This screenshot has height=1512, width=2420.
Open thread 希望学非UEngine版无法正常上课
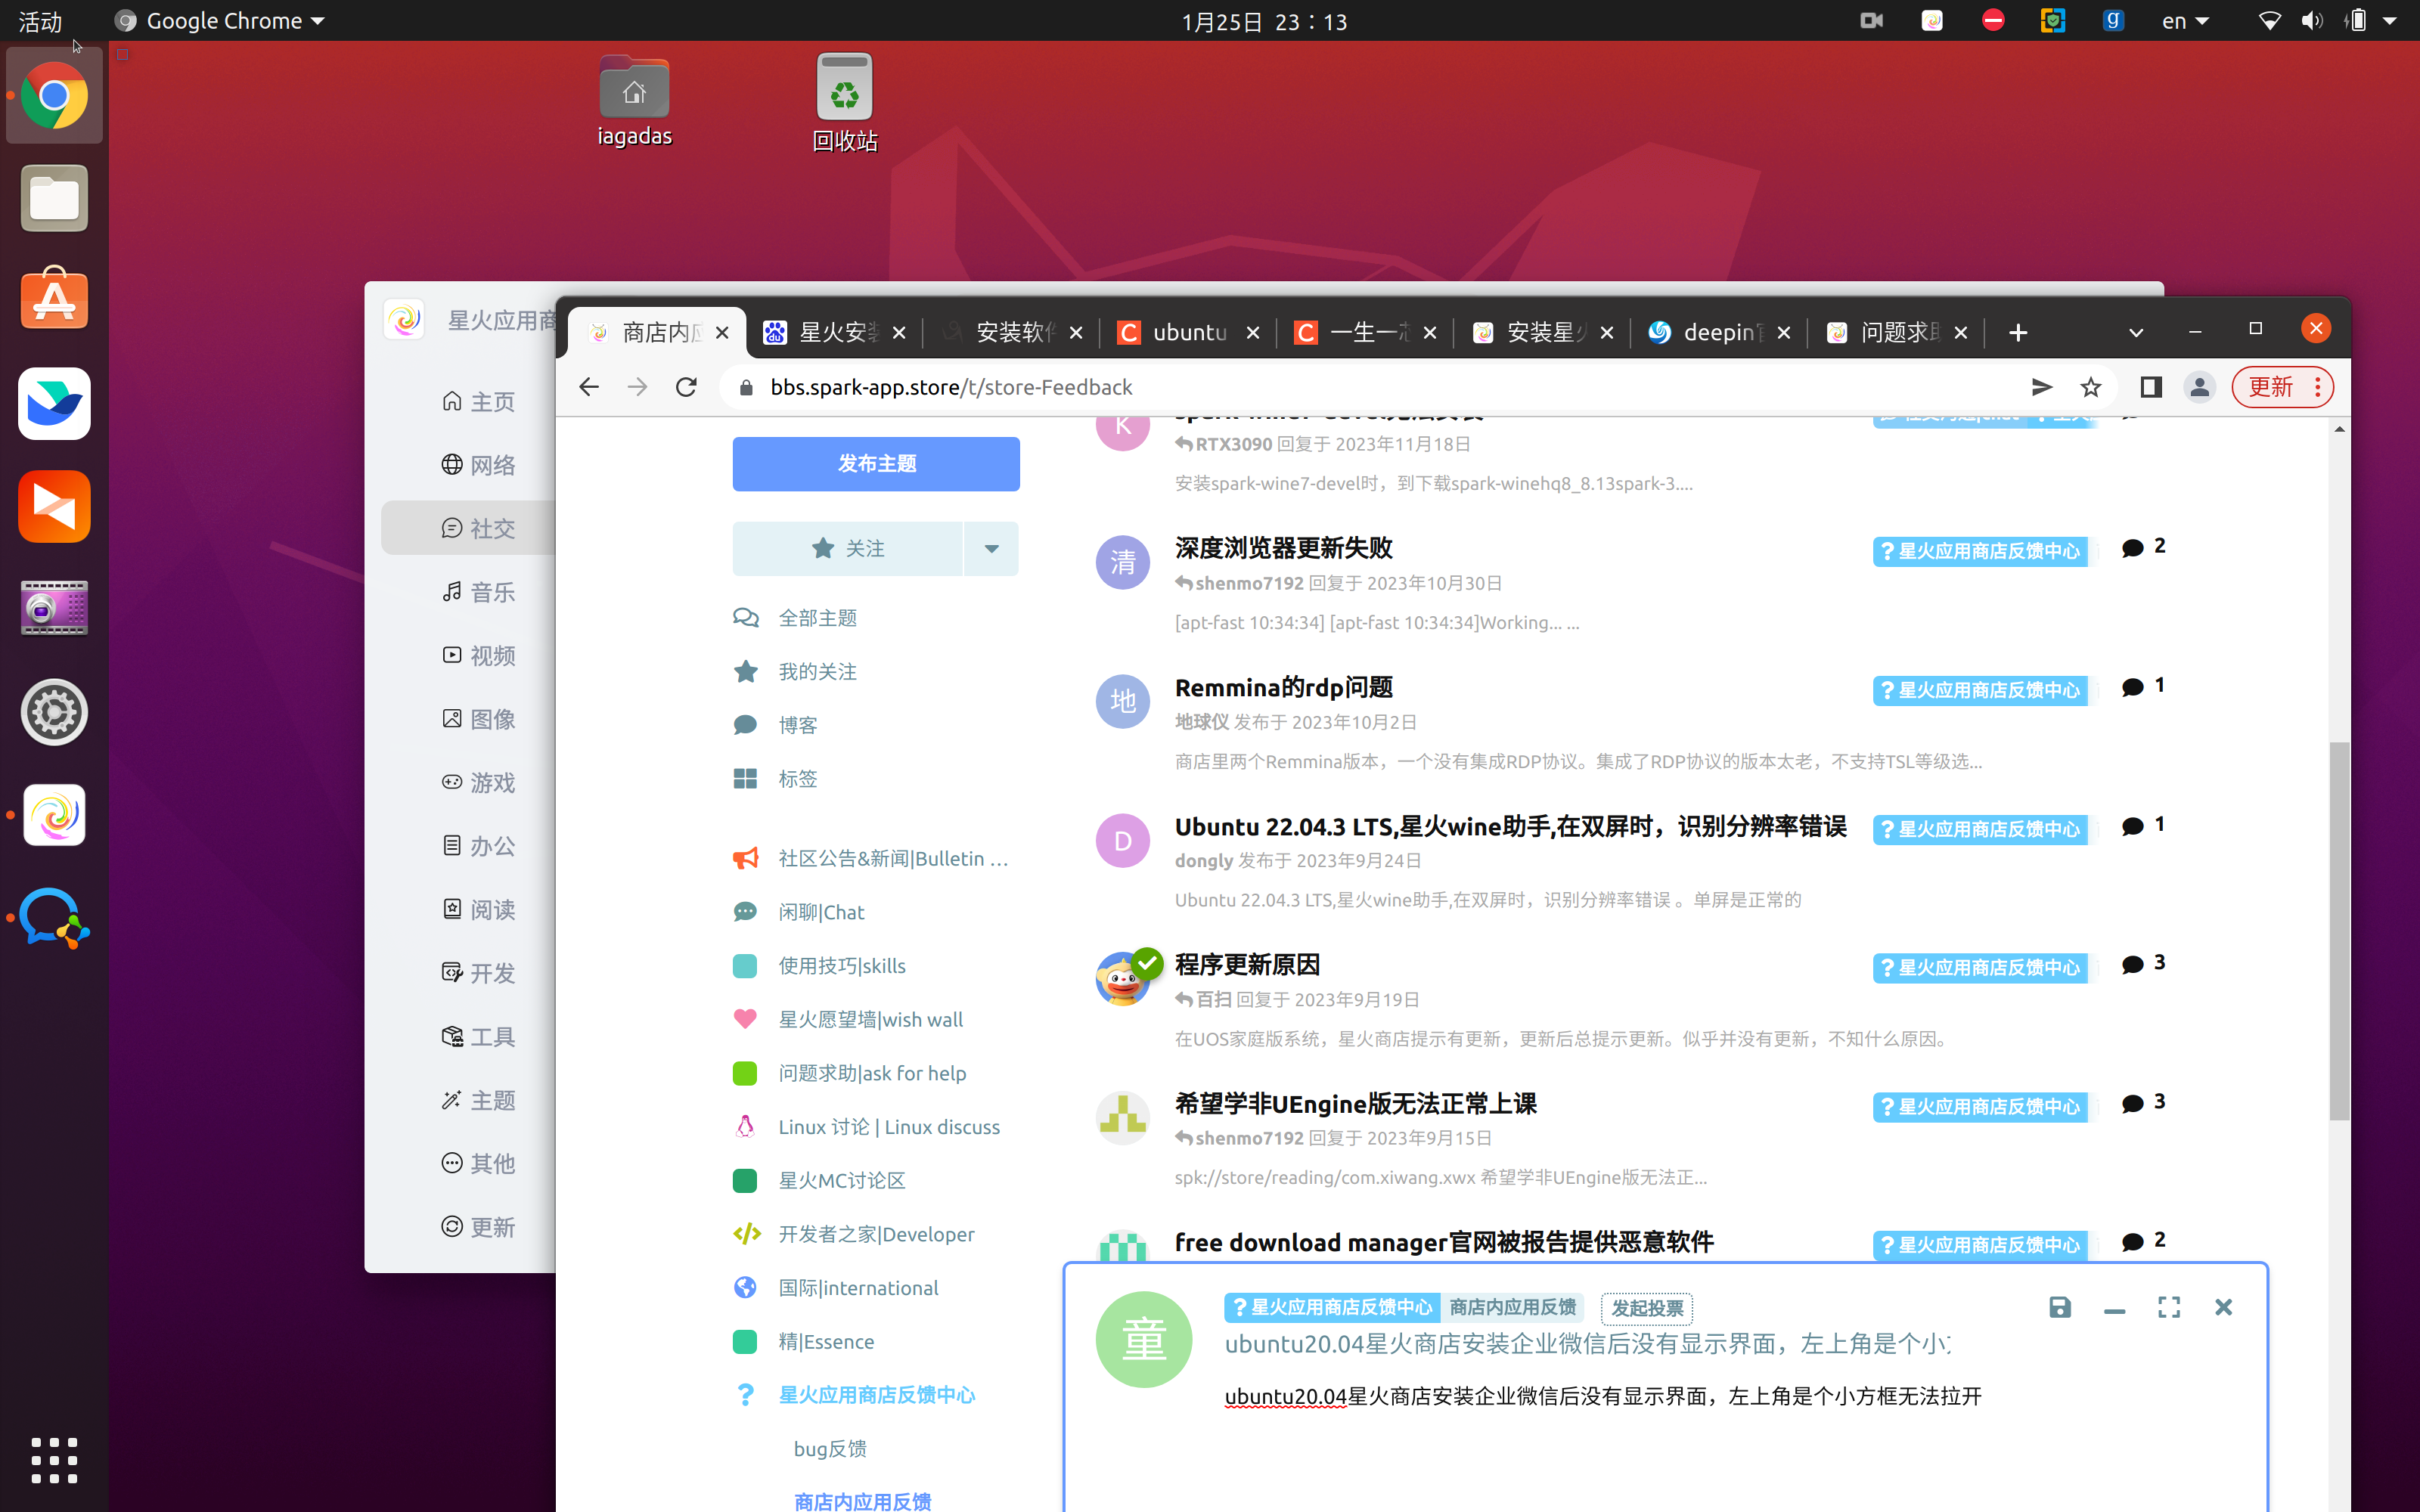[x=1356, y=1103]
